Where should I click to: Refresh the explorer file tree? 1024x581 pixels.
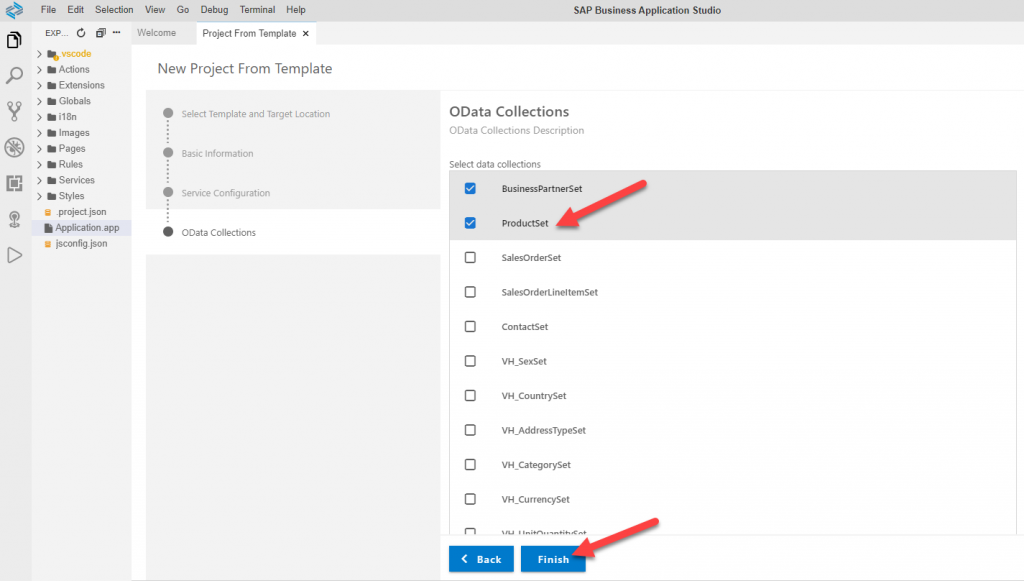click(81, 33)
